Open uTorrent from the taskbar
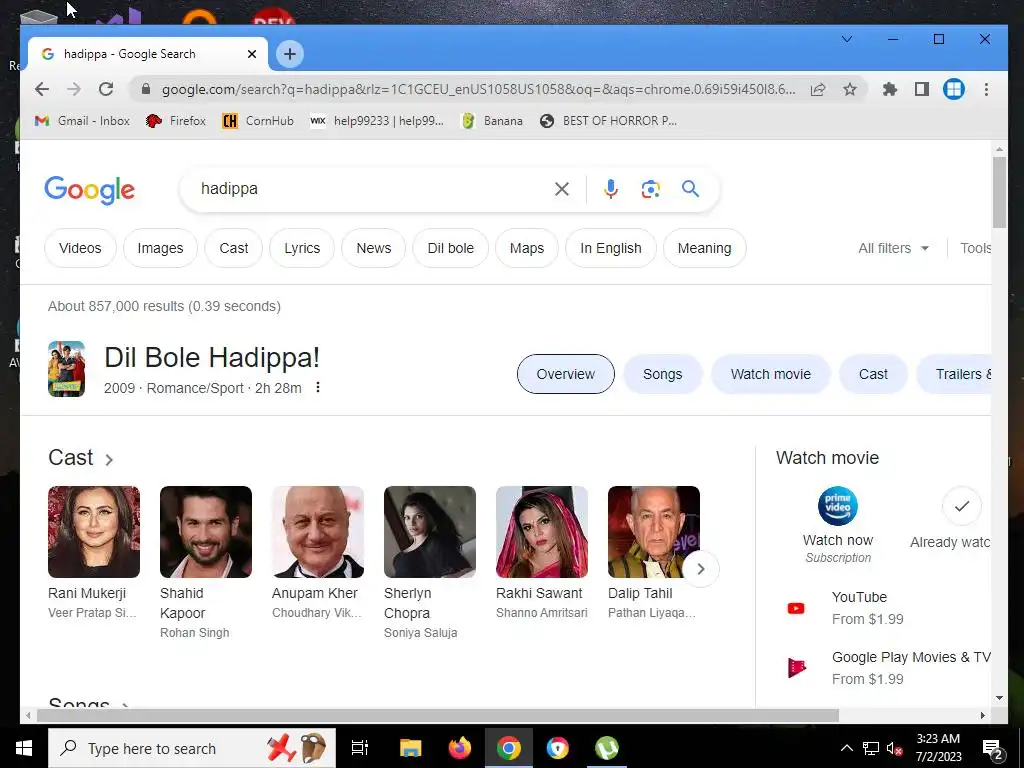 (607, 748)
